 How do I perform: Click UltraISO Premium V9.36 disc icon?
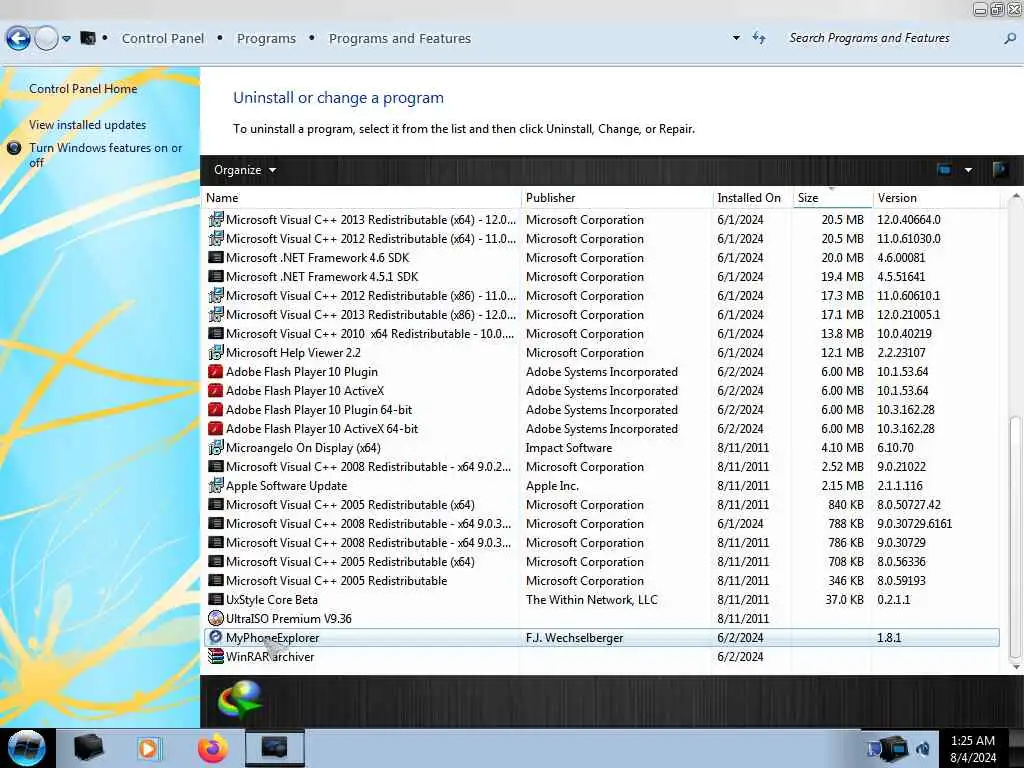(x=216, y=618)
